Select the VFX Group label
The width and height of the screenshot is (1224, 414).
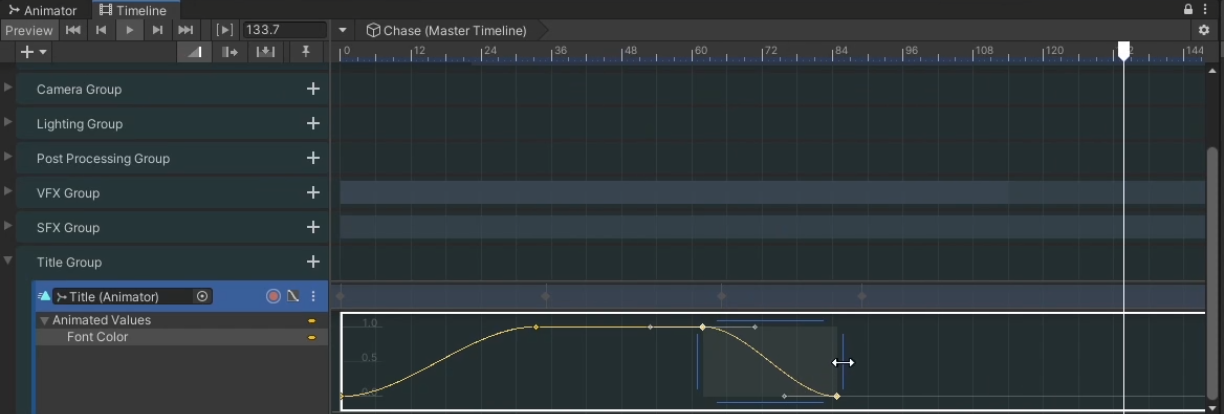[x=68, y=193]
